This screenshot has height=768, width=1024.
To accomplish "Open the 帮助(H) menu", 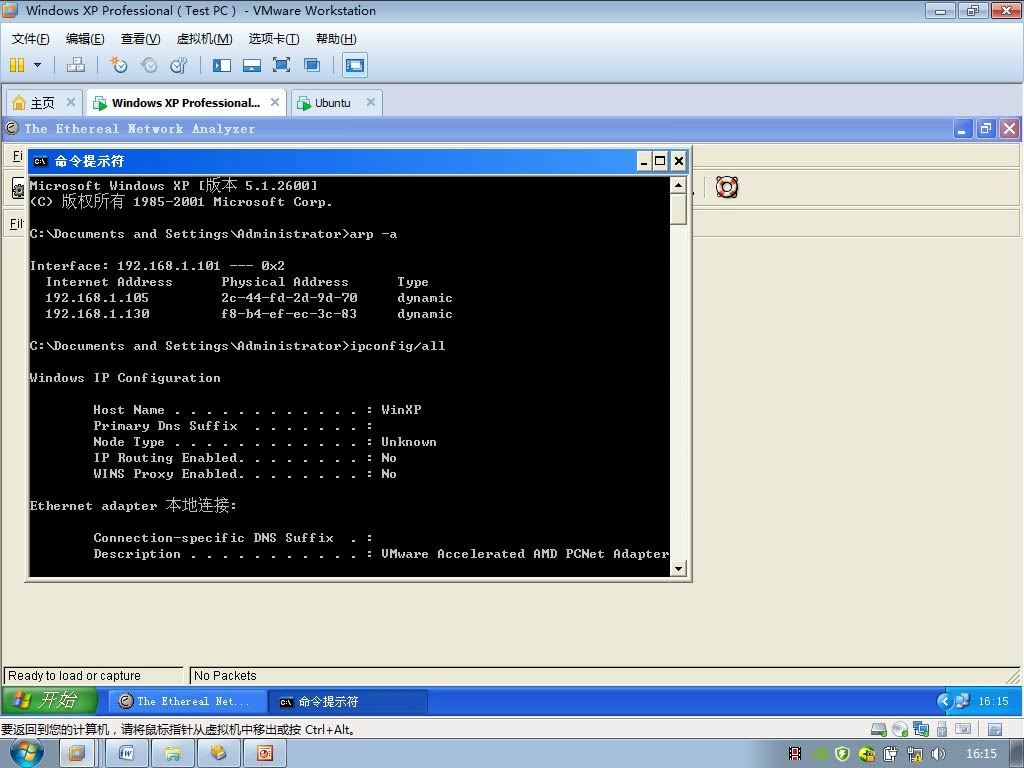I will (x=336, y=39).
